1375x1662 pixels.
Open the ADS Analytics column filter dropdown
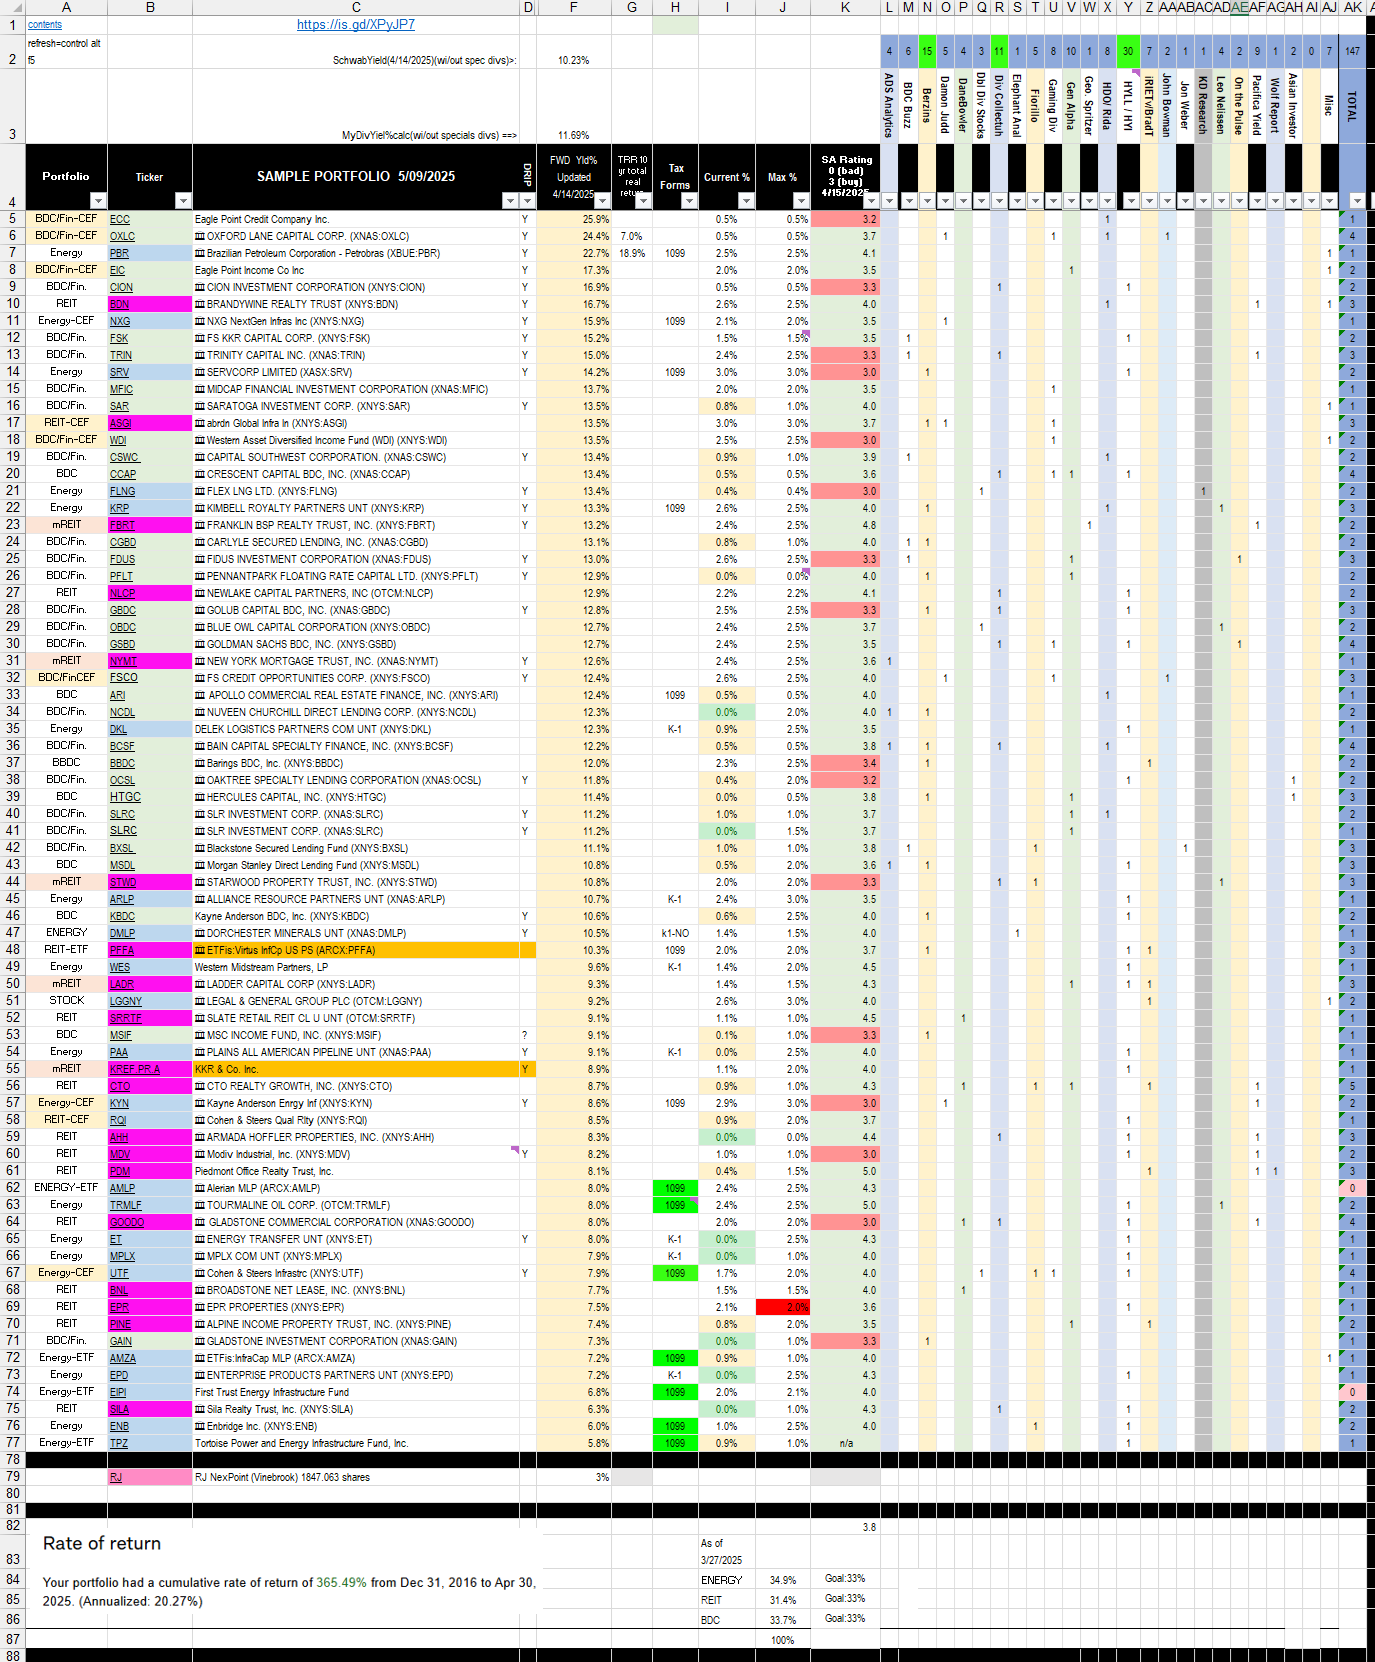point(889,201)
